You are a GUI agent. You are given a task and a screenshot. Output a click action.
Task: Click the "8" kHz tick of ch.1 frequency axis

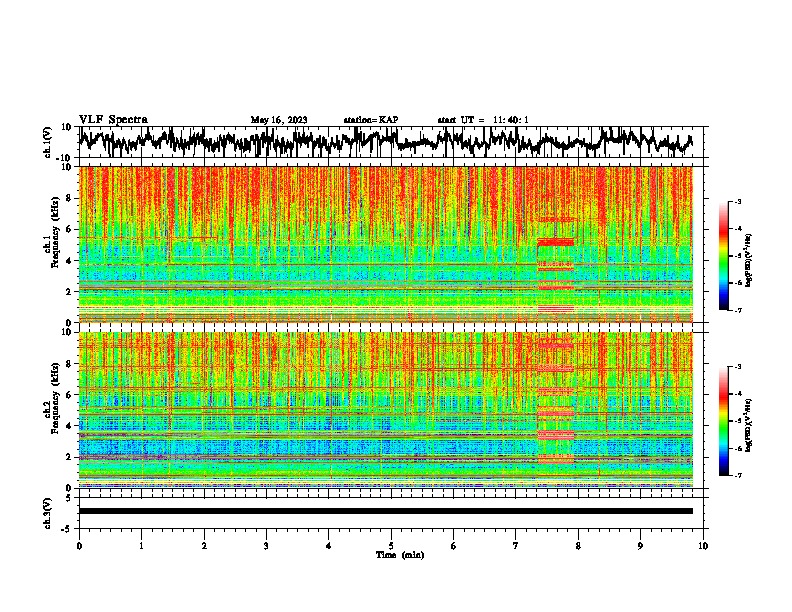70,198
